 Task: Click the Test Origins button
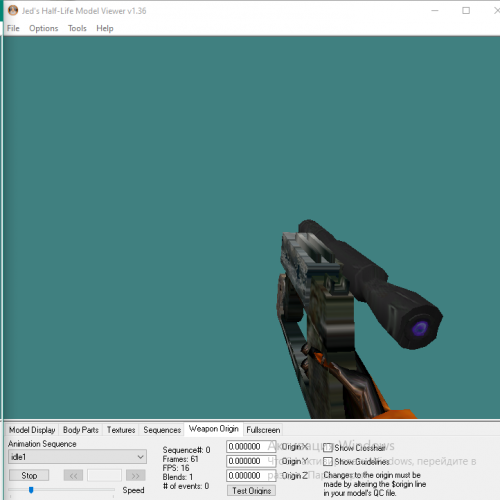coord(252,491)
